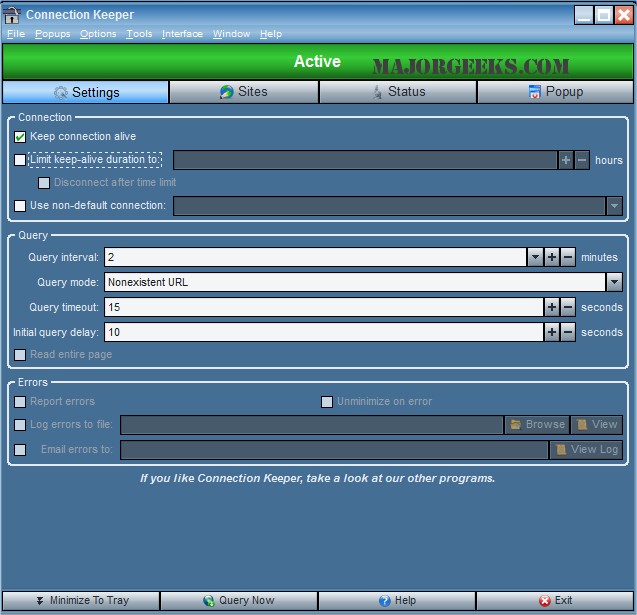The image size is (637, 615).
Task: Toggle Read entire page checkbox
Action: 20,355
